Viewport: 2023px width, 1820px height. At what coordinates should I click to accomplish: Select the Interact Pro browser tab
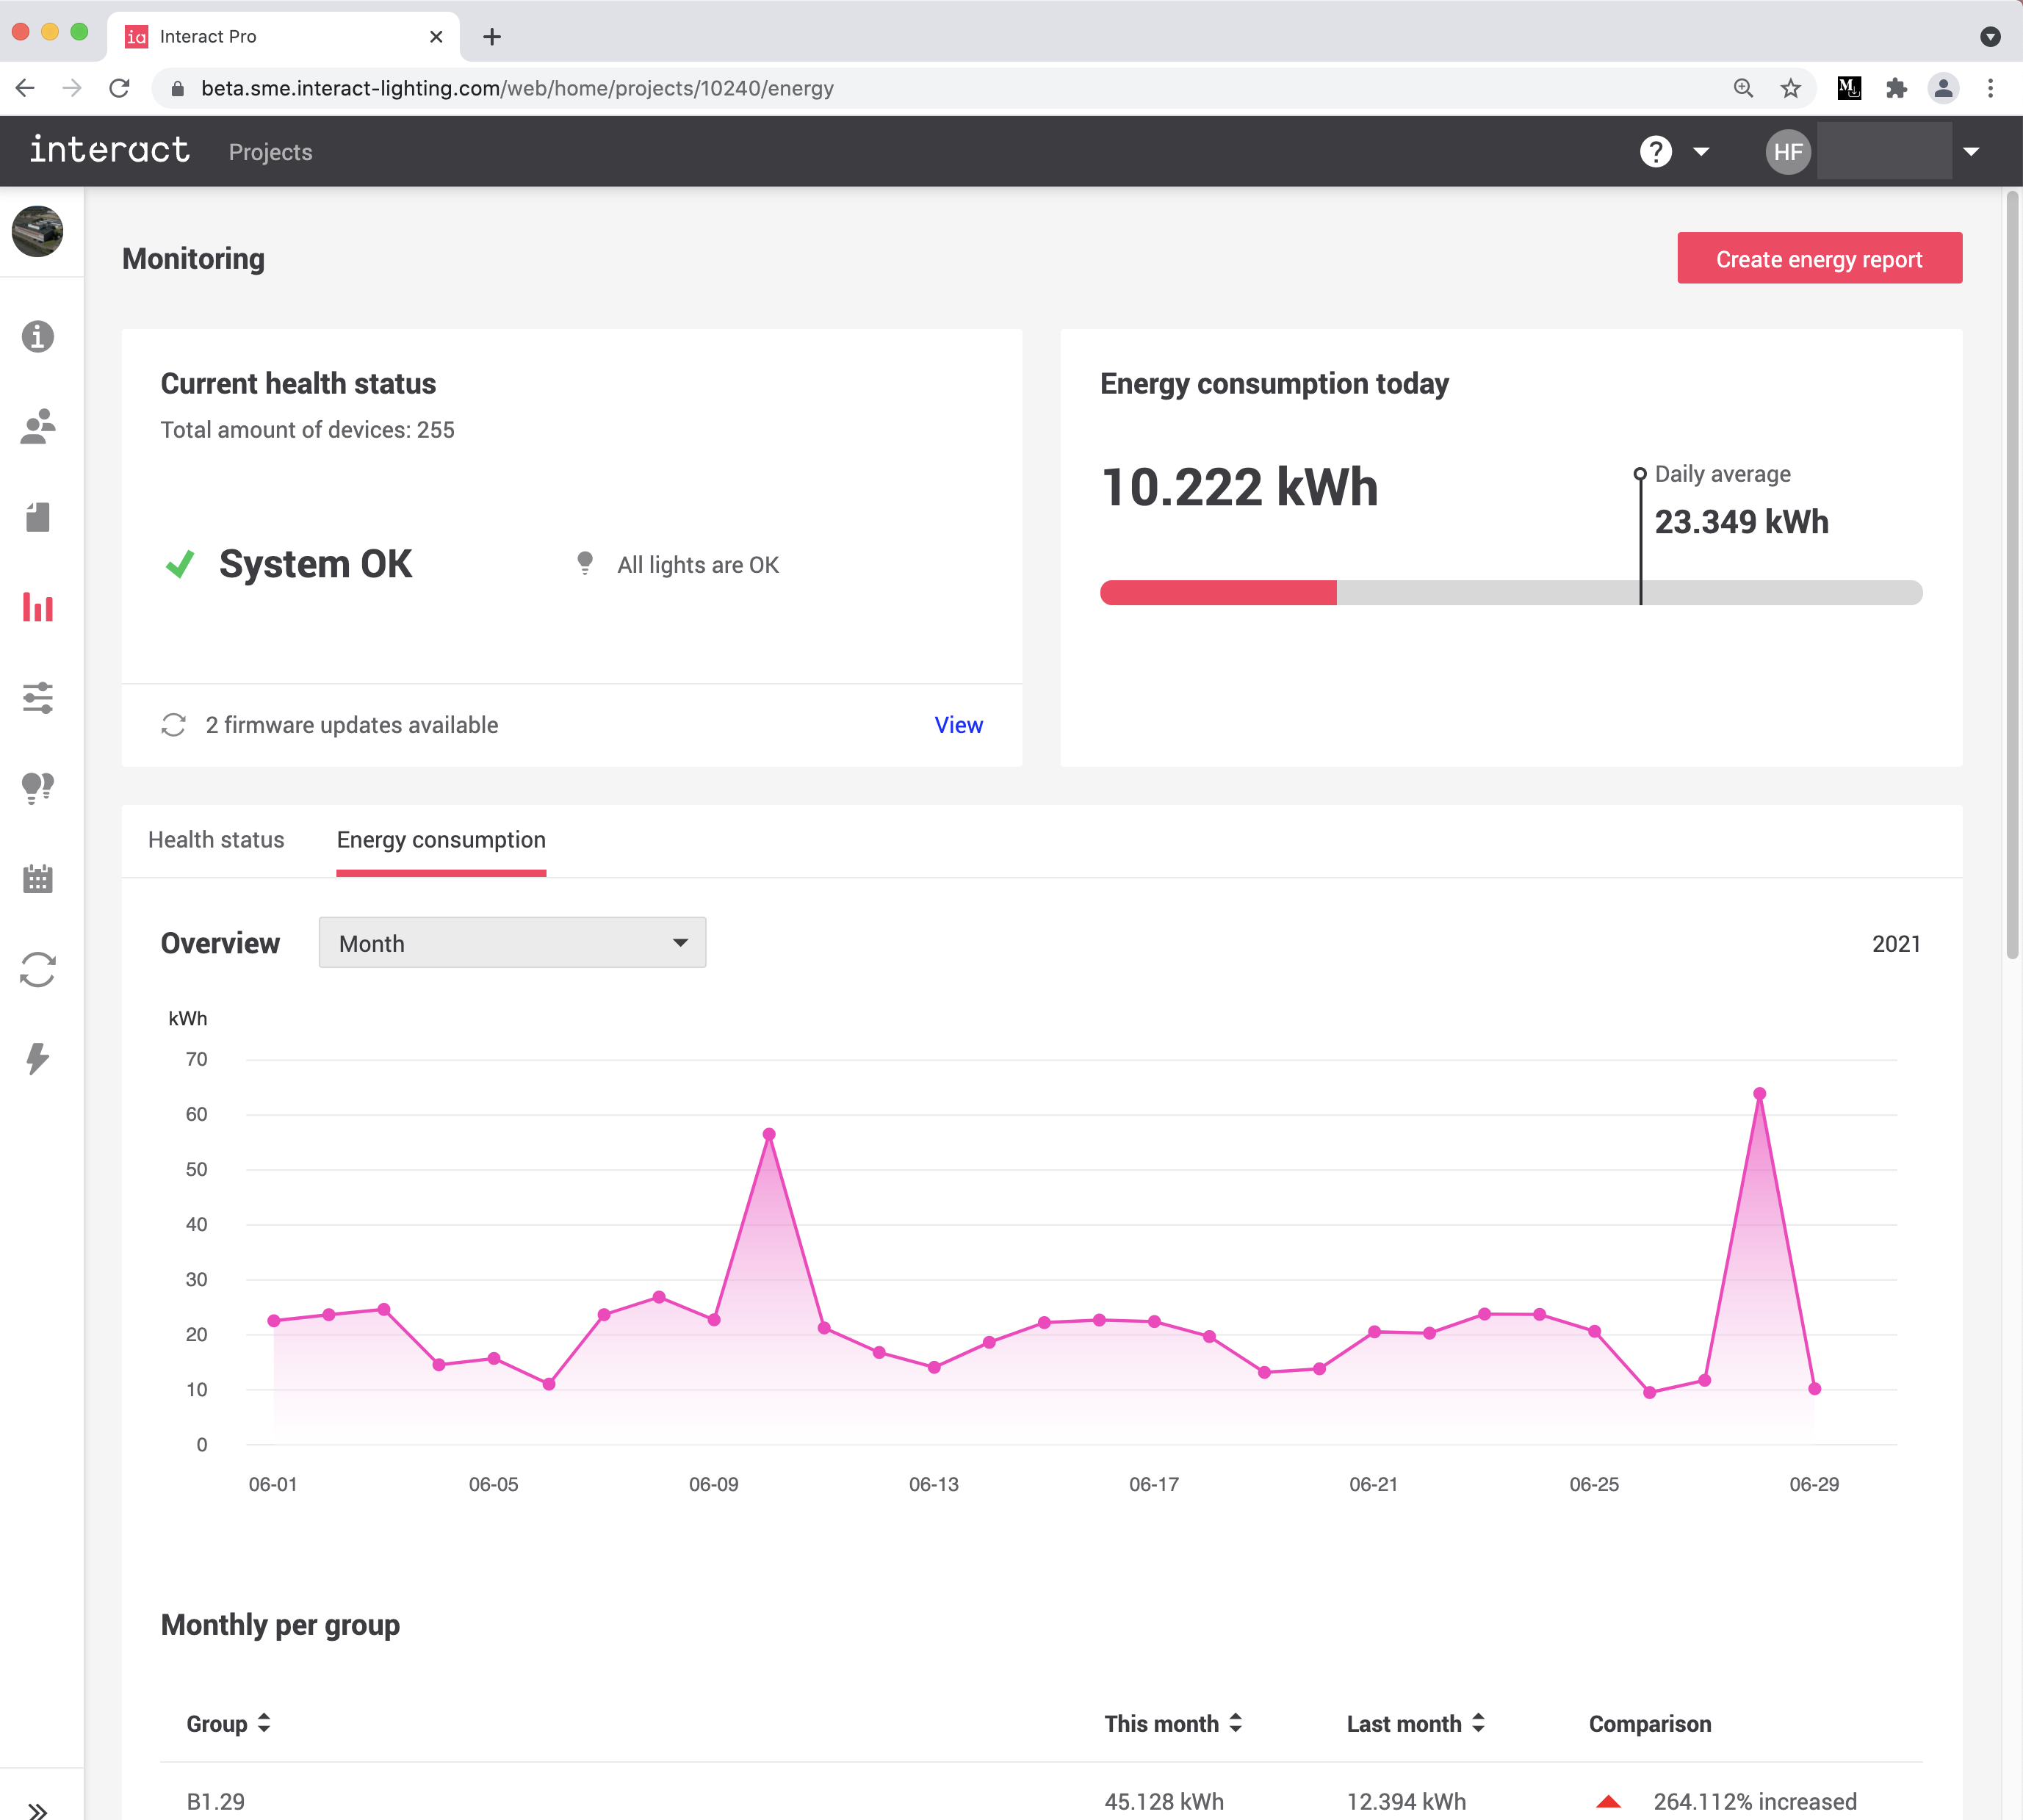pyautogui.click(x=283, y=37)
